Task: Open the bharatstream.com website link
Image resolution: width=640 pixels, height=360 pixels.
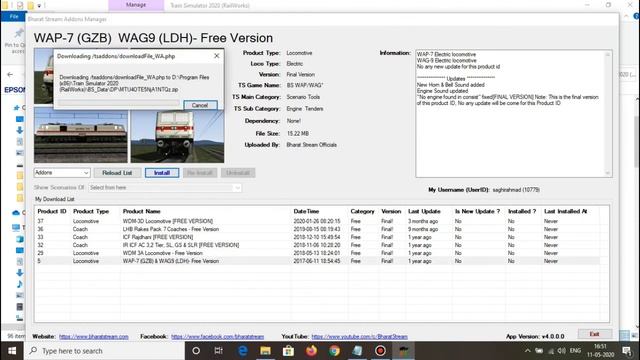Action: tap(94, 337)
